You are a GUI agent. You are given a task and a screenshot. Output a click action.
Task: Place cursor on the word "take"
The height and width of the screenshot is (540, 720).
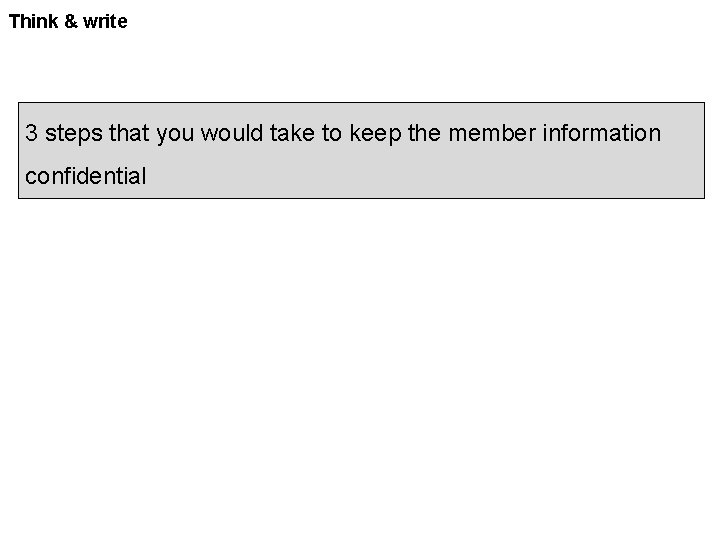293,133
